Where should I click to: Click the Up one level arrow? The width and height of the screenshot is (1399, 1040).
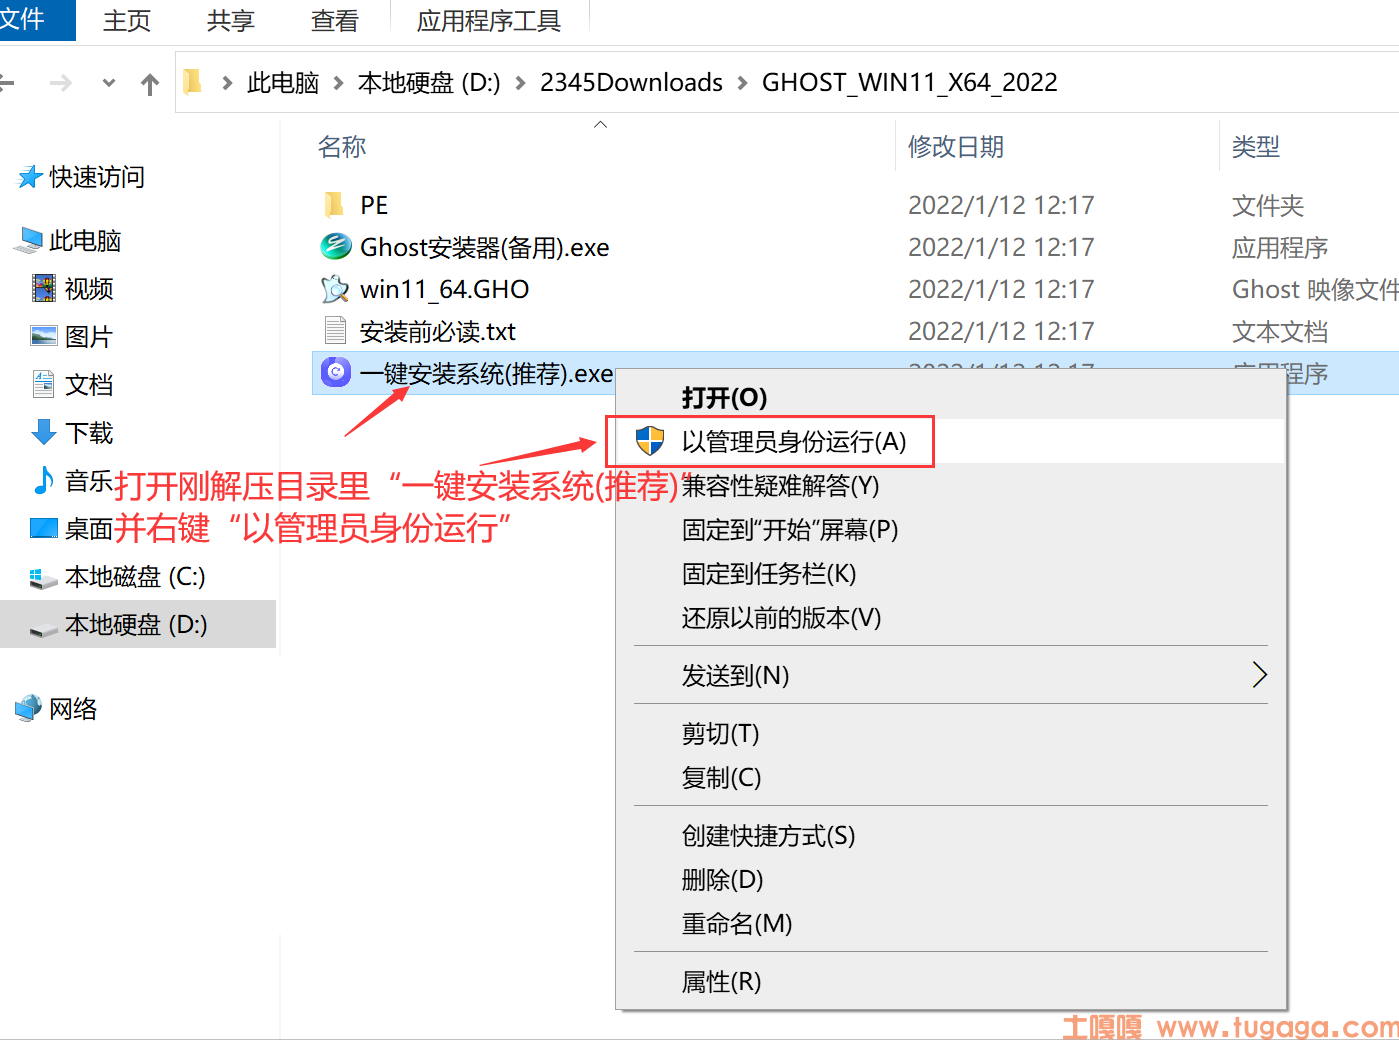[x=150, y=84]
